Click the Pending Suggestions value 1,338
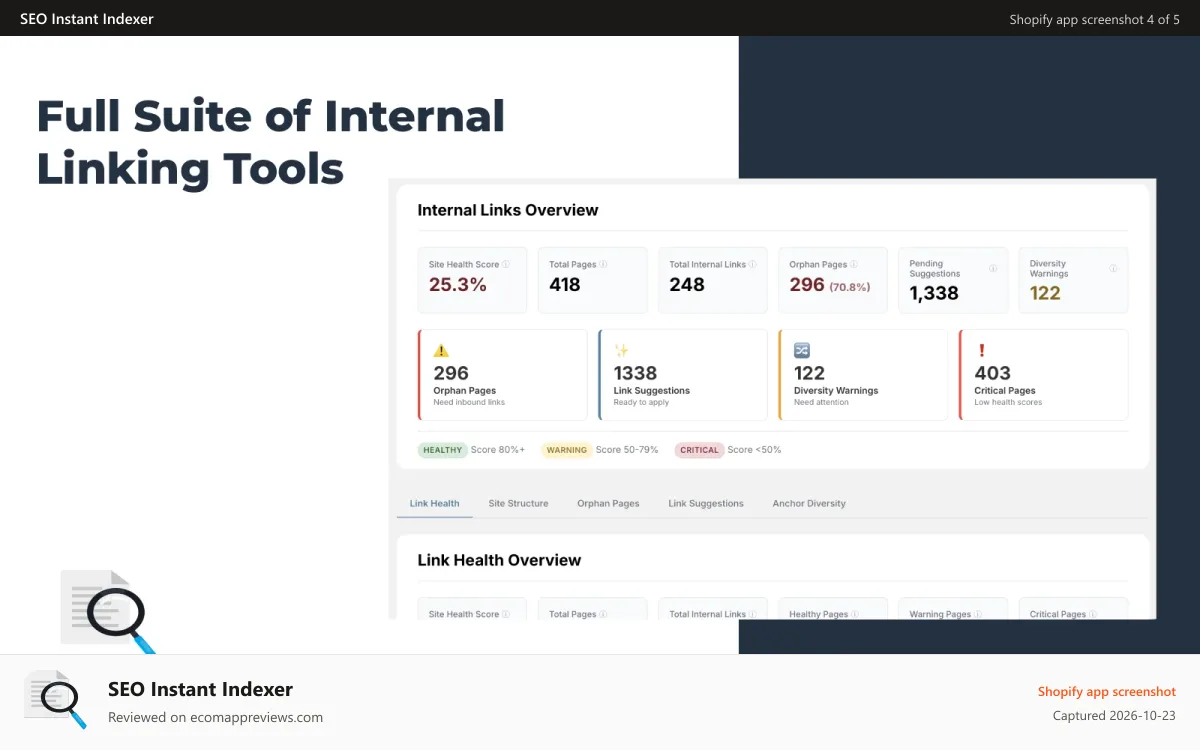Screen dimensions: 1200x750 [x=934, y=293]
